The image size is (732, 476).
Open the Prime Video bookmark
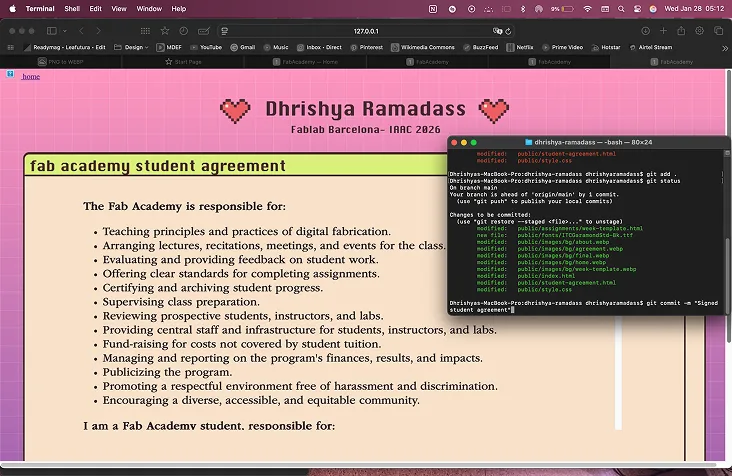tap(563, 47)
